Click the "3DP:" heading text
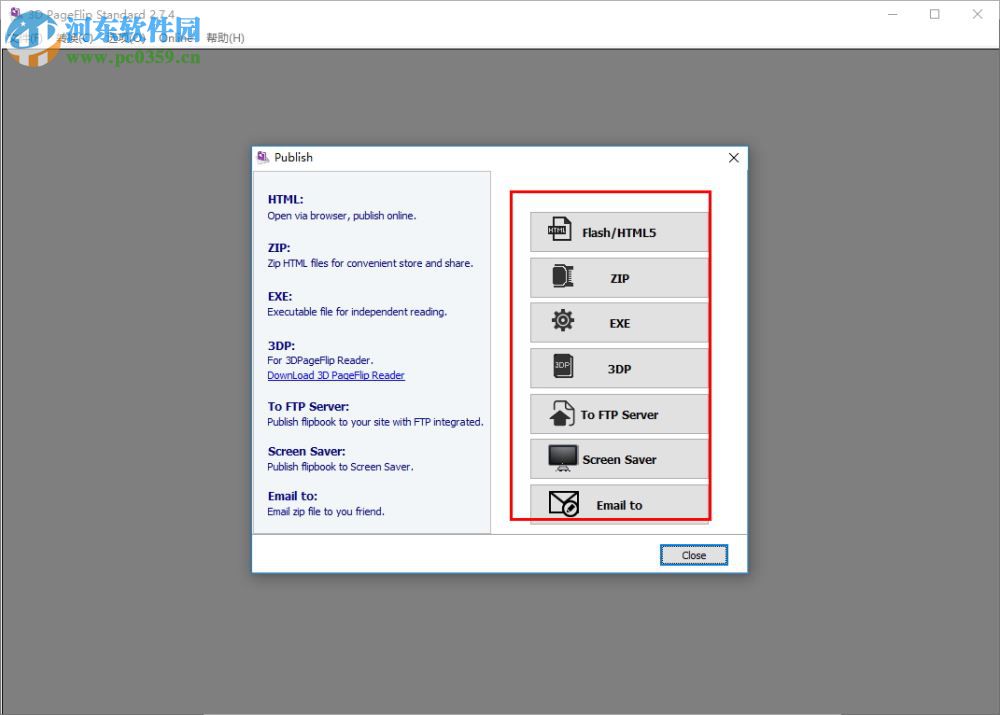The height and width of the screenshot is (715, 1000). pos(281,346)
